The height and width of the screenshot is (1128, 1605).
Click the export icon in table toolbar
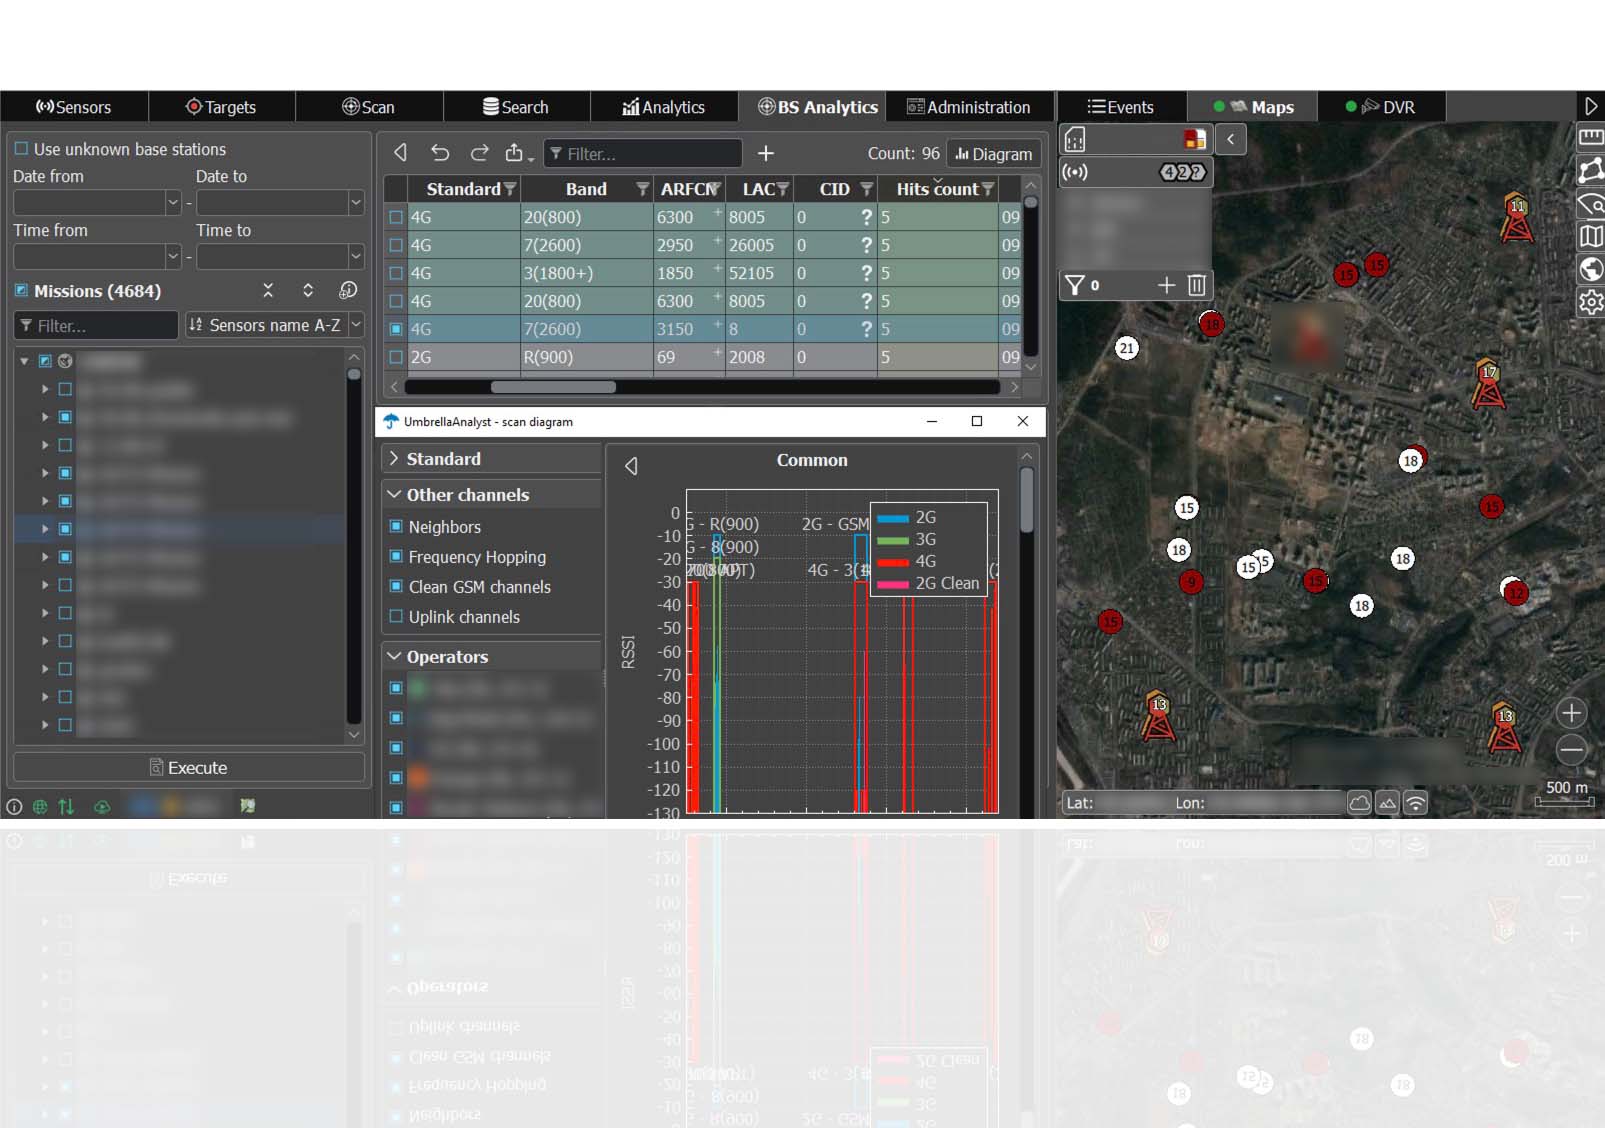515,153
